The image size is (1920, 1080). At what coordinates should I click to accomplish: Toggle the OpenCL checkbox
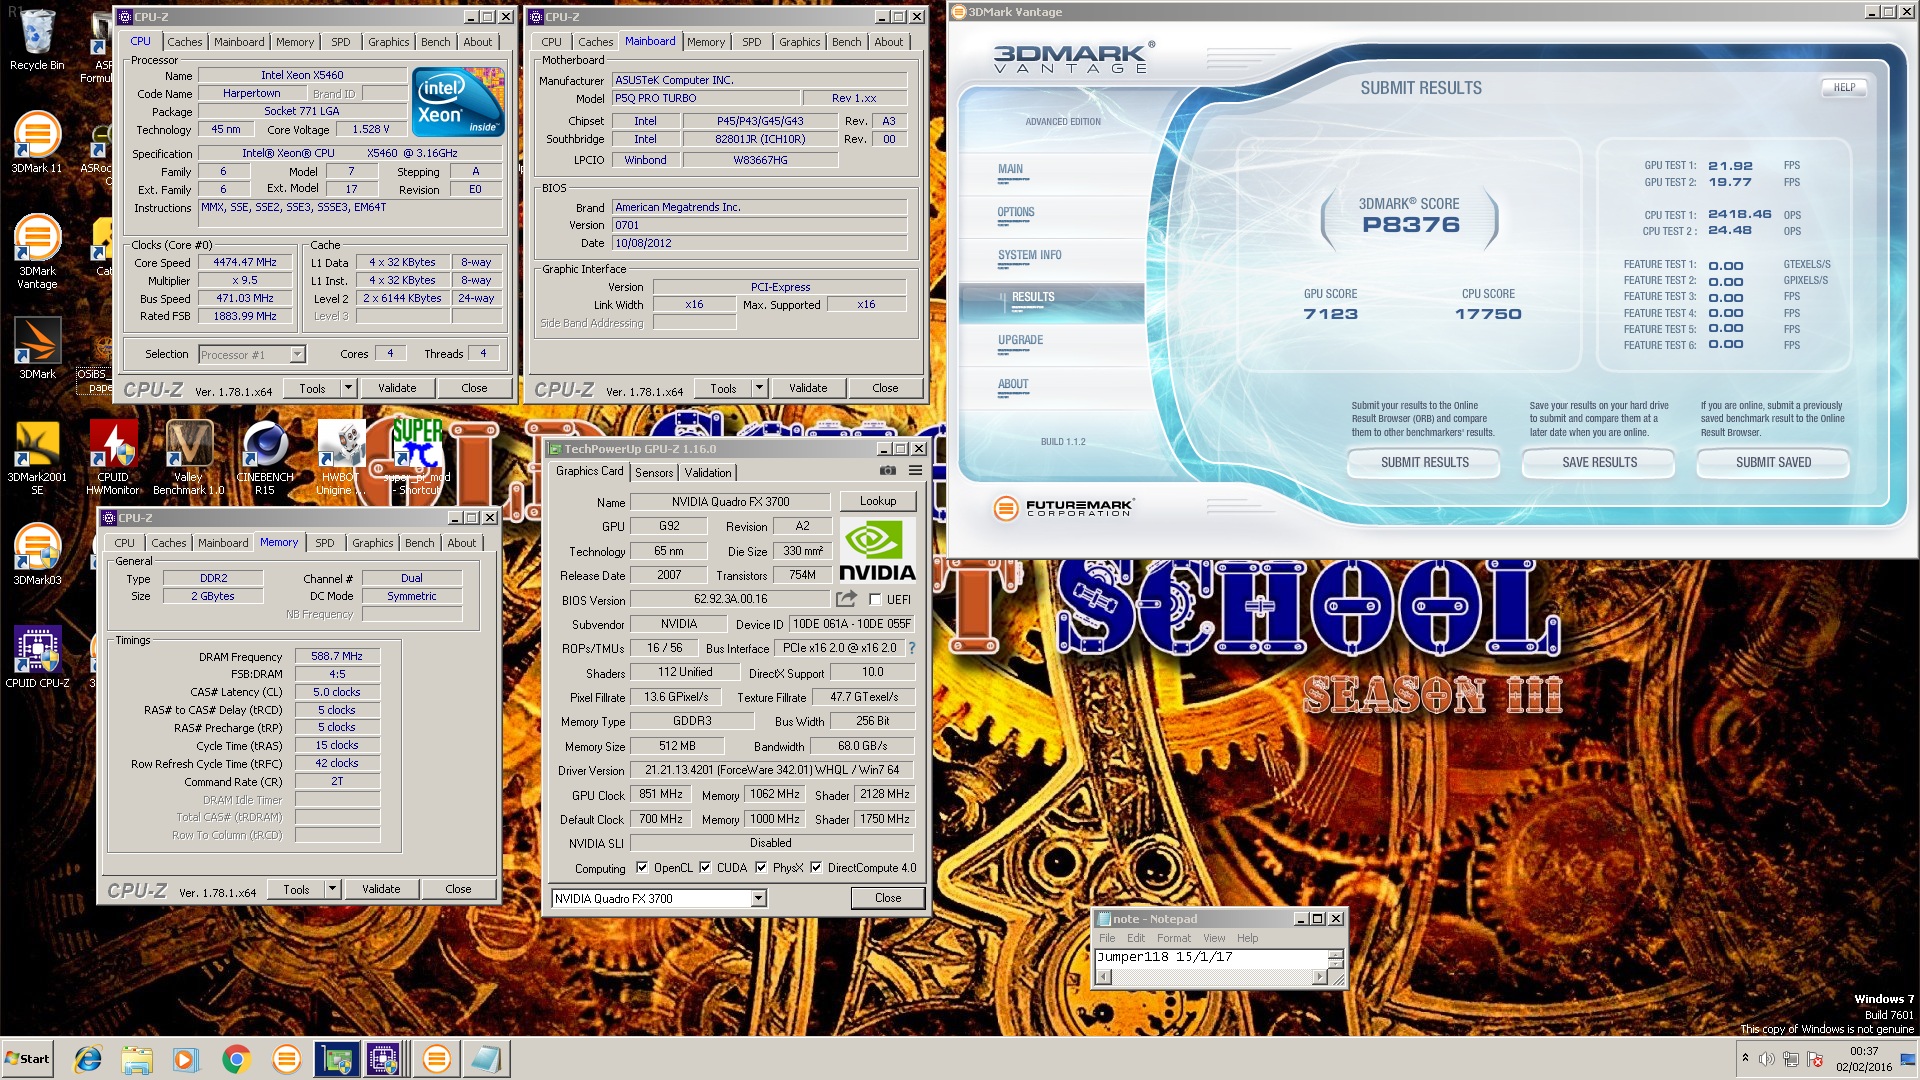[642, 868]
